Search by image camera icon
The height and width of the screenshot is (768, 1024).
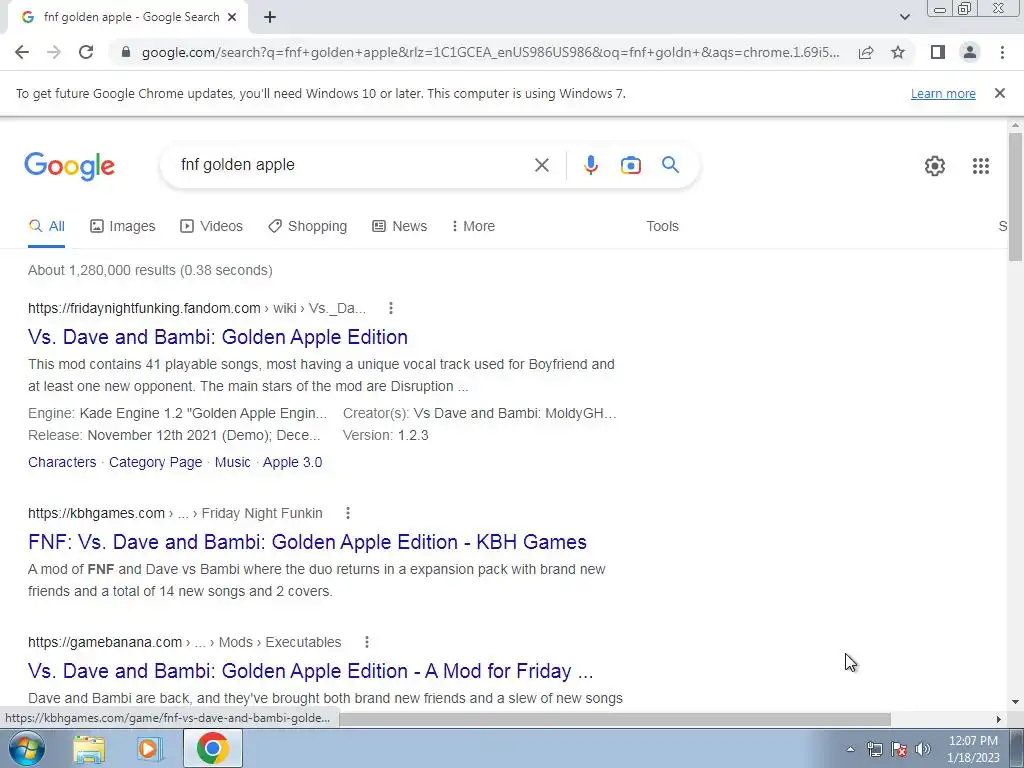tap(630, 165)
